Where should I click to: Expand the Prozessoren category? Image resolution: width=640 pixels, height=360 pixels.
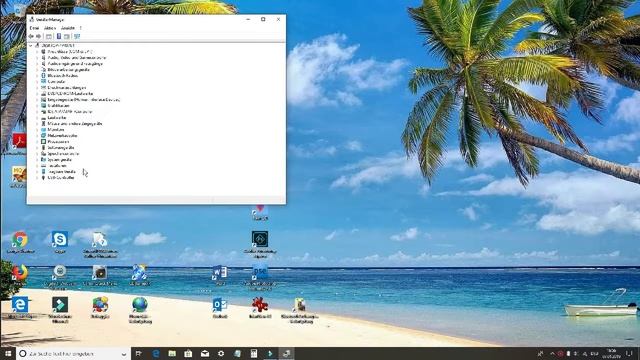pyautogui.click(x=37, y=142)
